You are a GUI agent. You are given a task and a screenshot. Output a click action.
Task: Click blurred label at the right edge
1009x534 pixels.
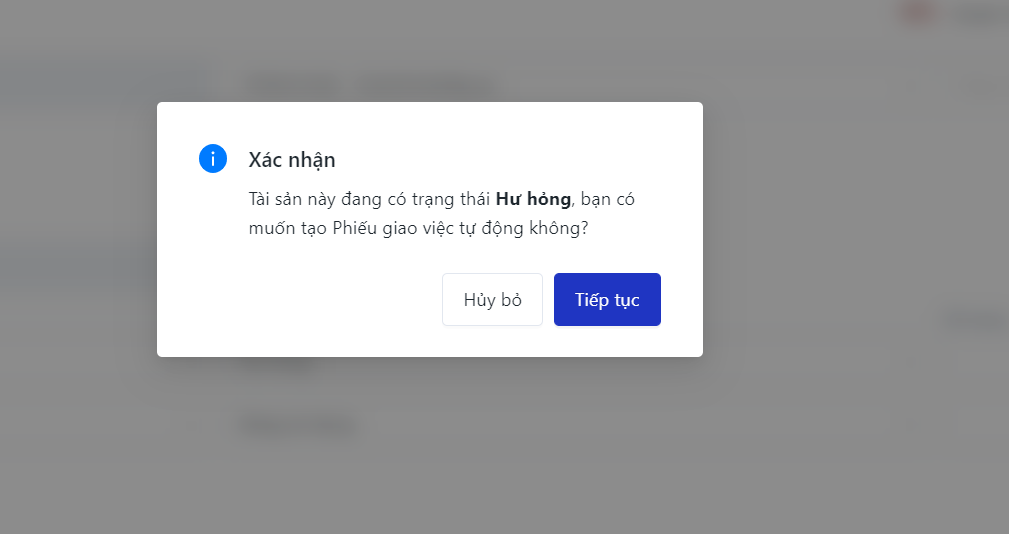pos(975,320)
